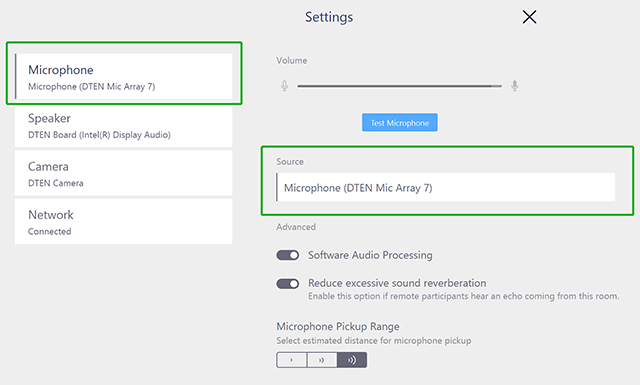
Task: Open the microphone Source dropdown
Action: [446, 187]
